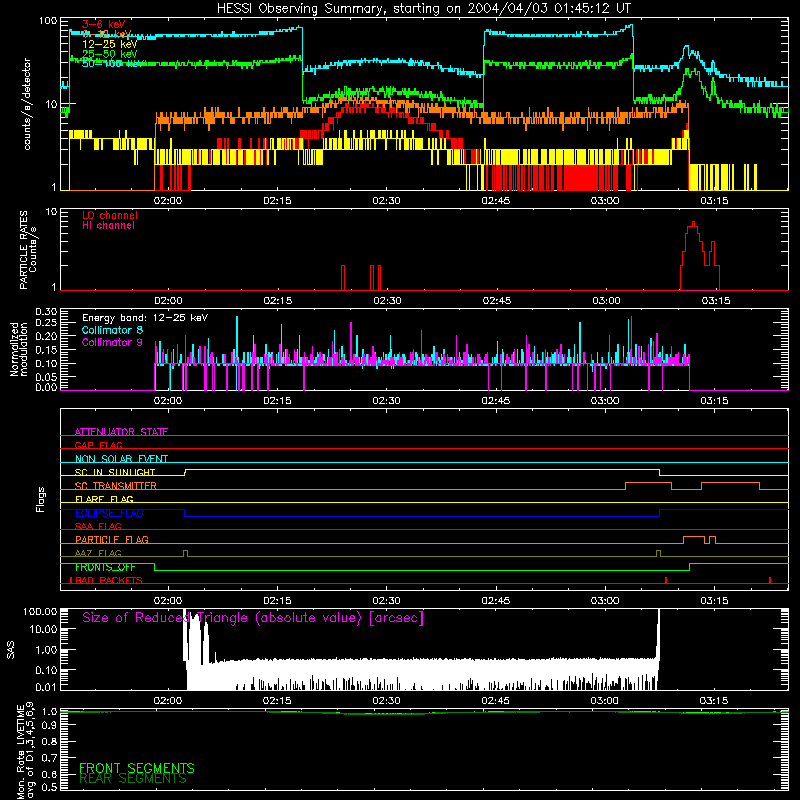The height and width of the screenshot is (800, 800).
Task: Click the 100.00 y-axis value on SAS panel
Action: (x=40, y=611)
